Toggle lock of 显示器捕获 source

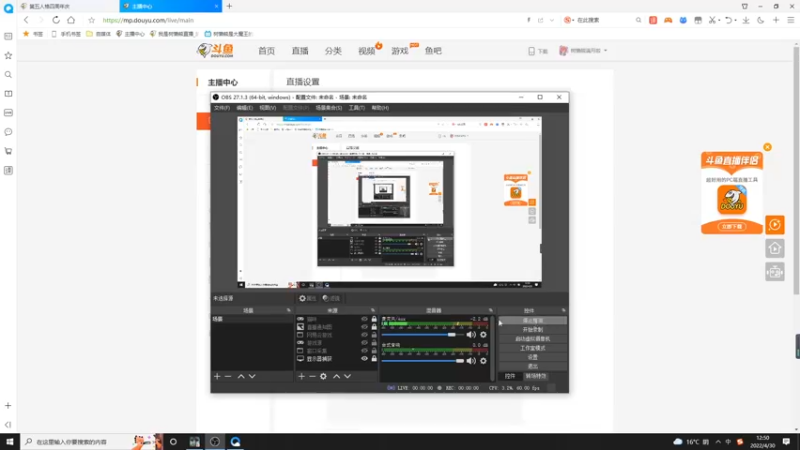[x=374, y=359]
